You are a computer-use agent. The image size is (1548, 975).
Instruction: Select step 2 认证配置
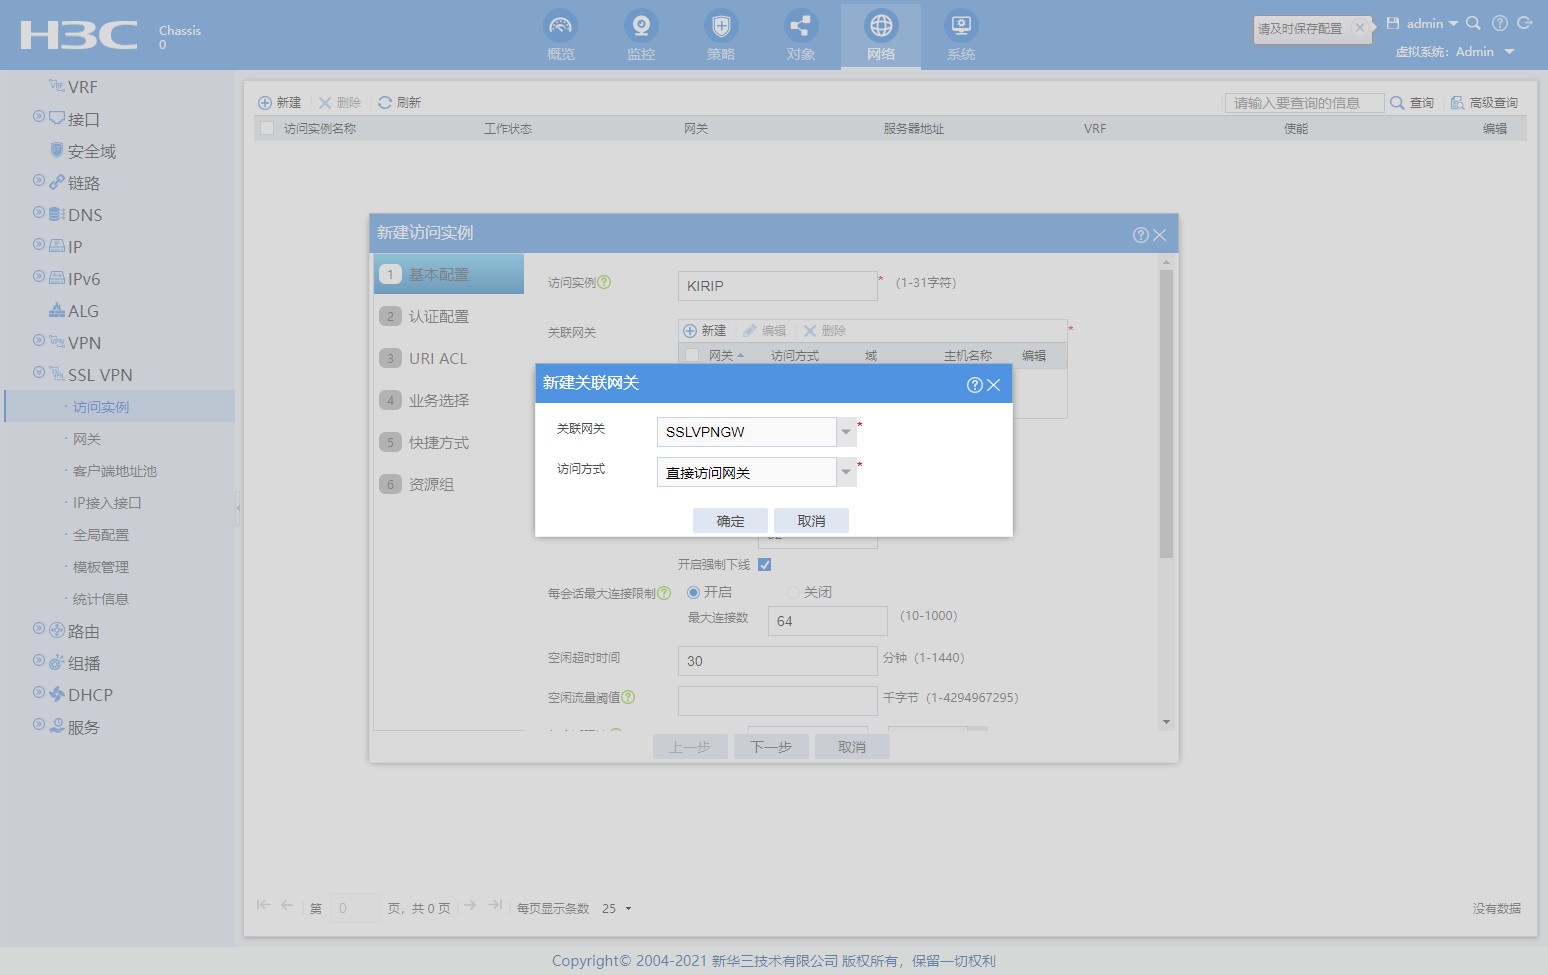click(449, 316)
